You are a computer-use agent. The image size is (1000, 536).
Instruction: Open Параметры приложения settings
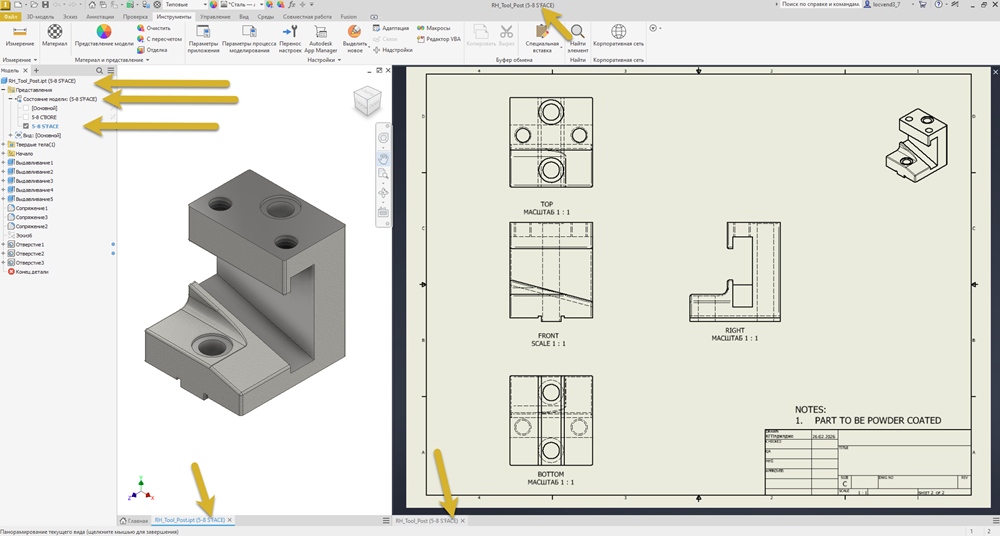point(203,39)
